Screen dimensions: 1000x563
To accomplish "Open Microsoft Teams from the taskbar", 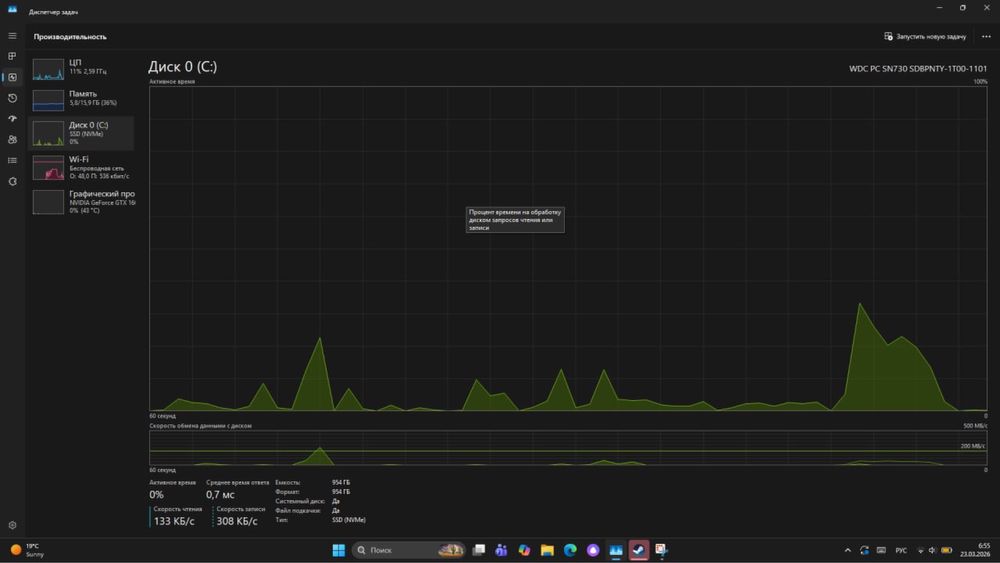I will [501, 550].
